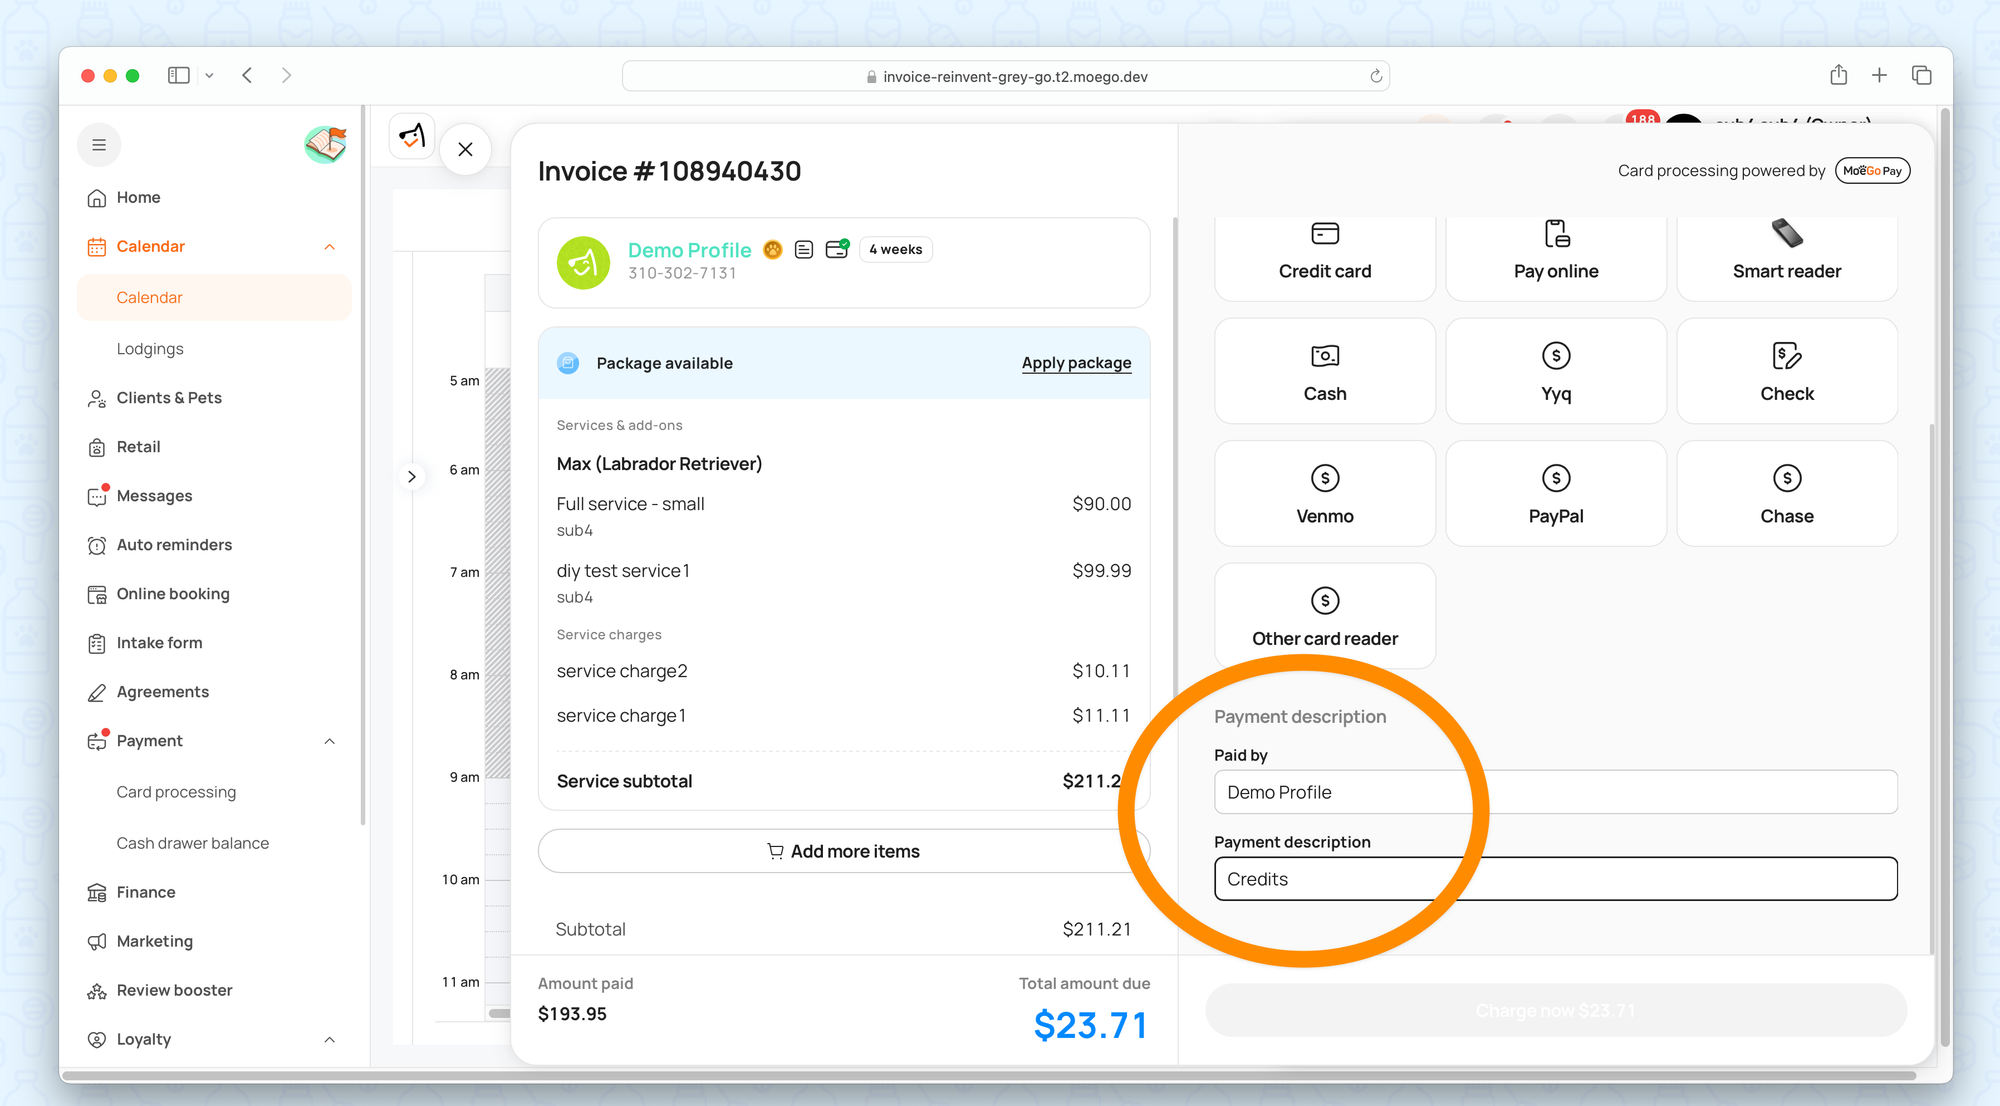Choose Venmo as payment method

(1324, 494)
